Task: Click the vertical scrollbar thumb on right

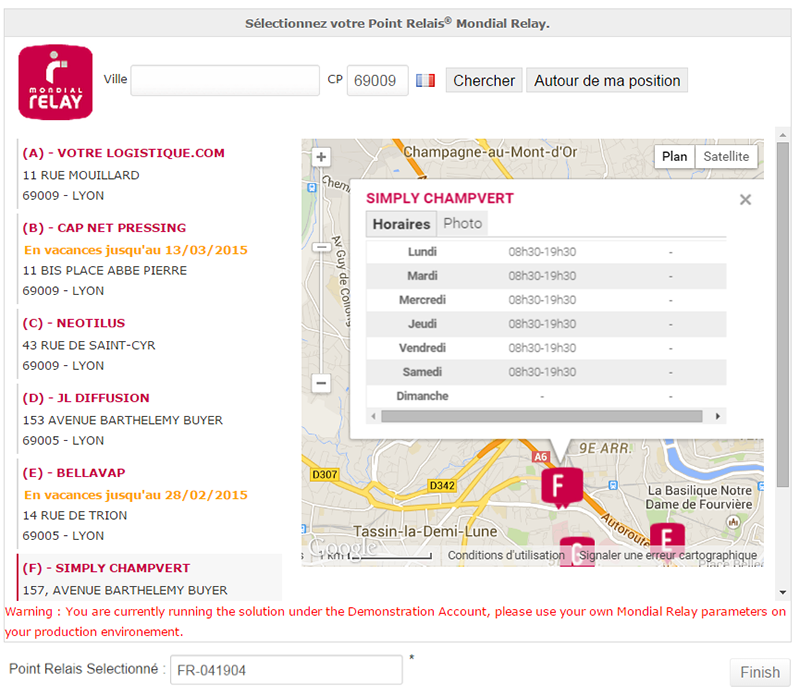Action: tap(782, 314)
